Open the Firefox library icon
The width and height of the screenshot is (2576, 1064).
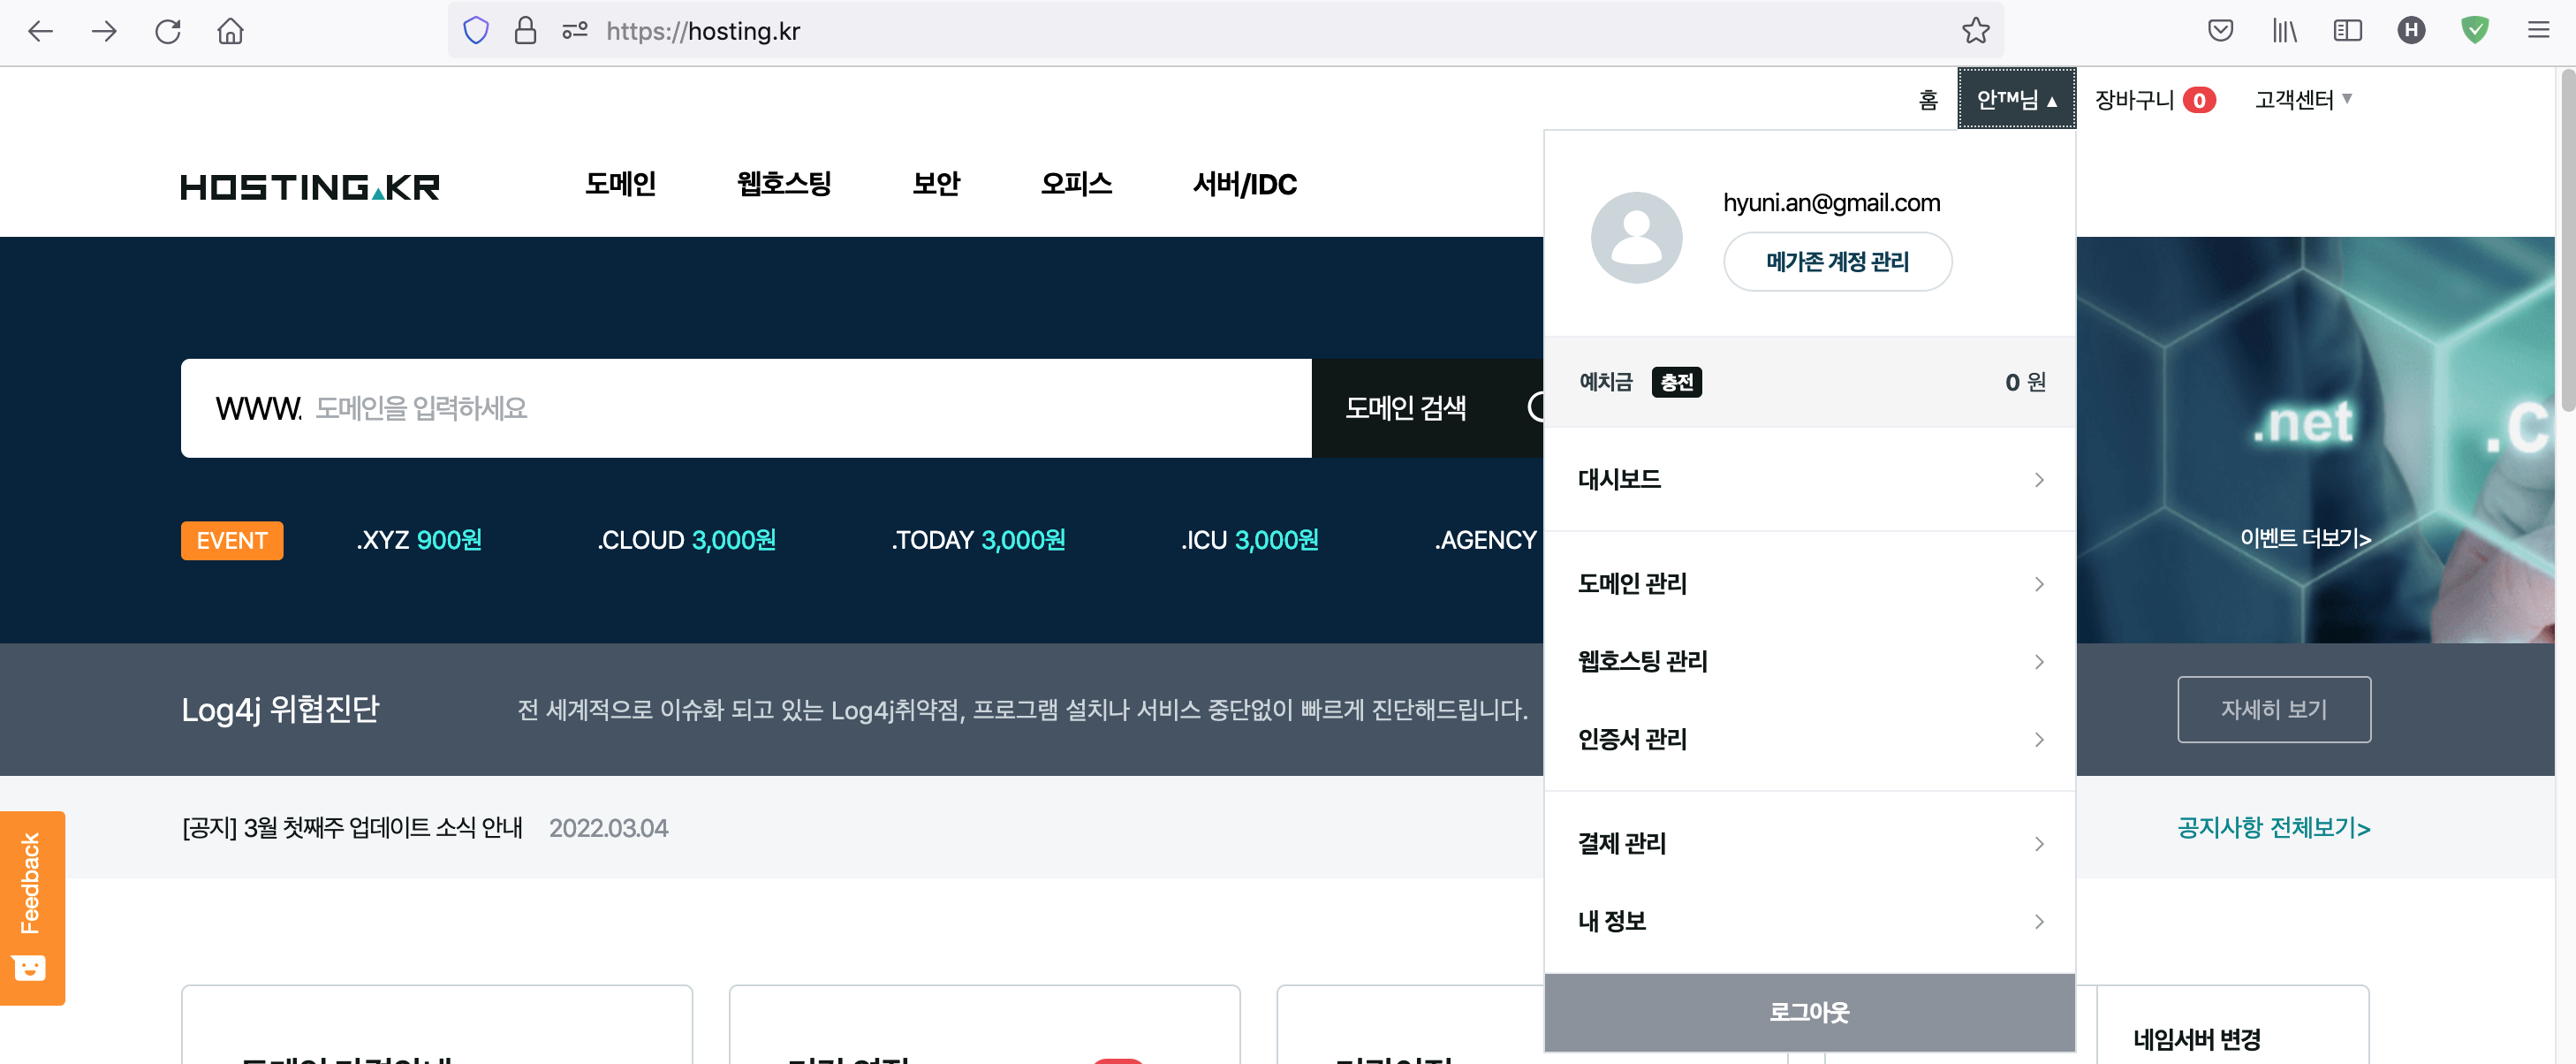tap(2284, 31)
